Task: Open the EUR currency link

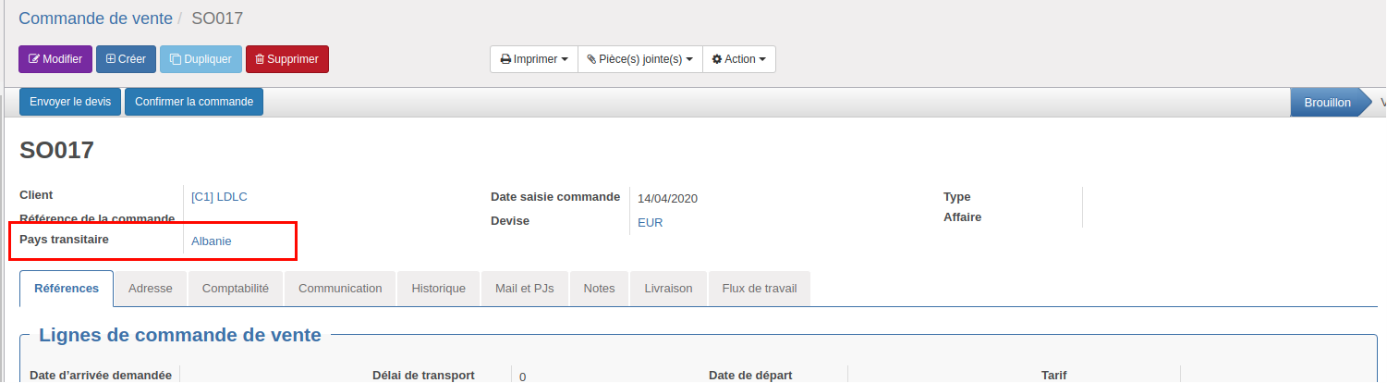Action: (x=650, y=223)
